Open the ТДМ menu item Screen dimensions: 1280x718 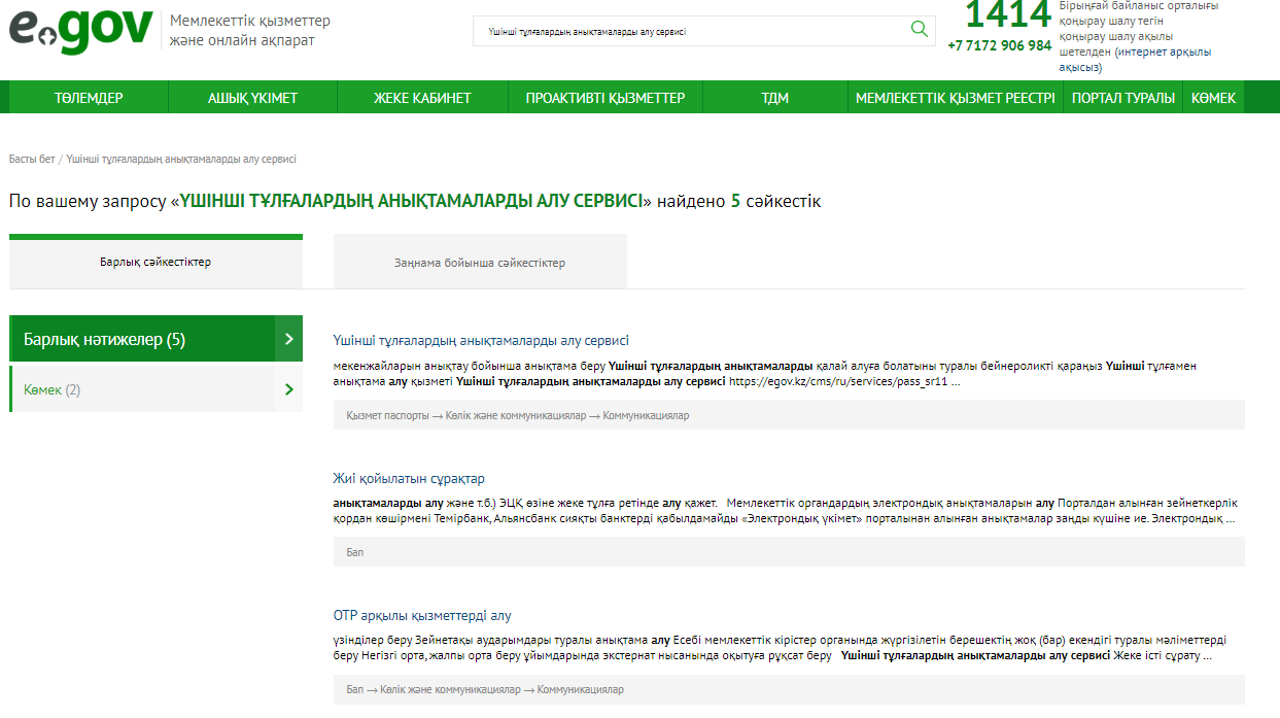775,97
